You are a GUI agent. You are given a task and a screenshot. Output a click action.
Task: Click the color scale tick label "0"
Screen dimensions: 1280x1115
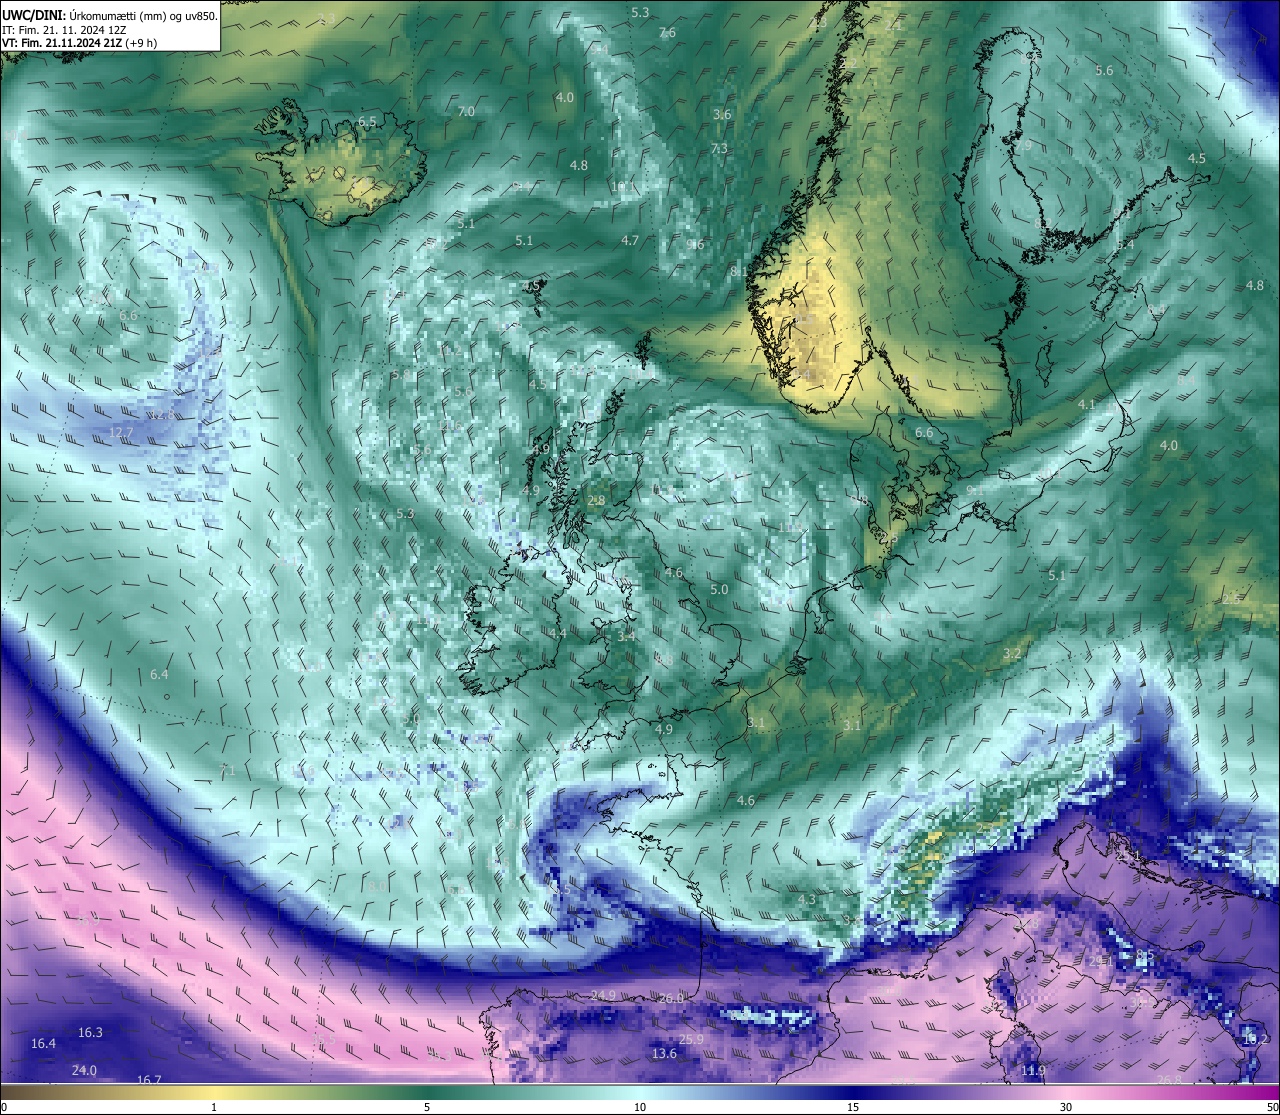4,1107
